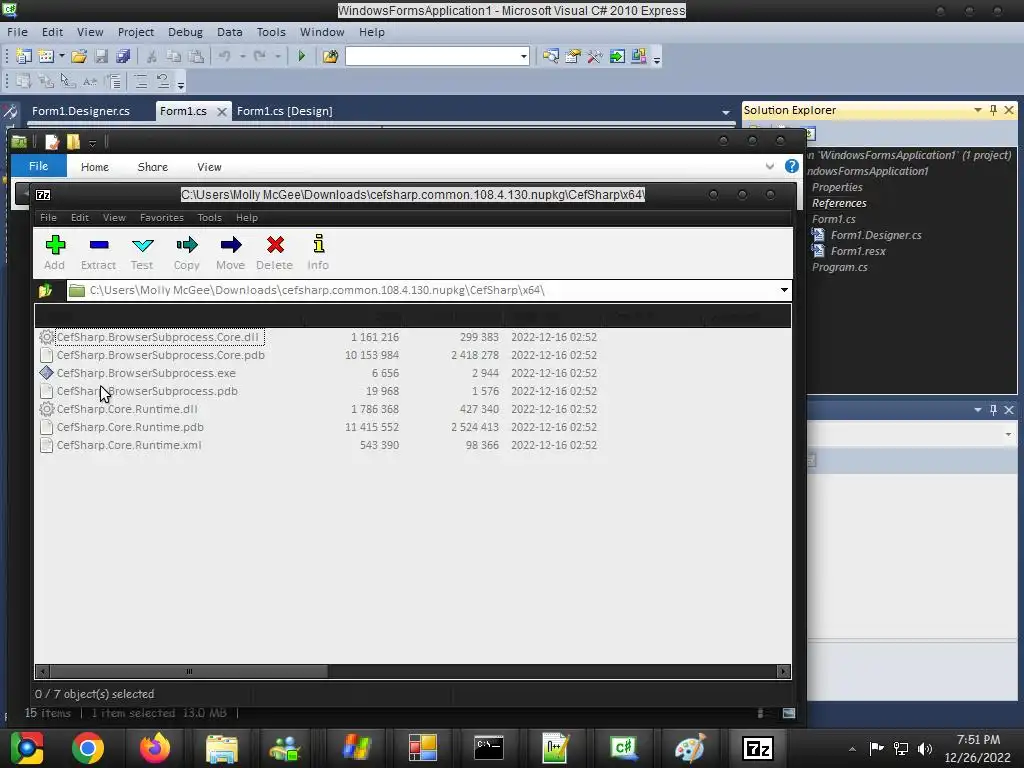Toggle auto-hide pin on Solution Explorer

[993, 110]
